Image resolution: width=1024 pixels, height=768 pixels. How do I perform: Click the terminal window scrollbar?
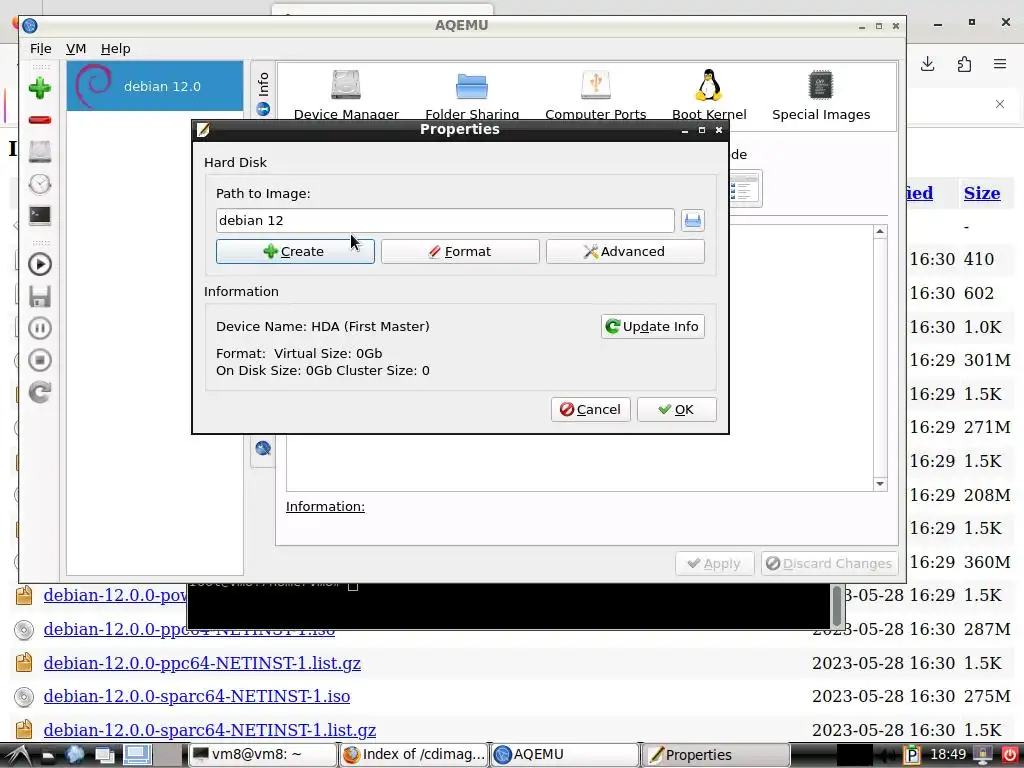click(x=837, y=606)
